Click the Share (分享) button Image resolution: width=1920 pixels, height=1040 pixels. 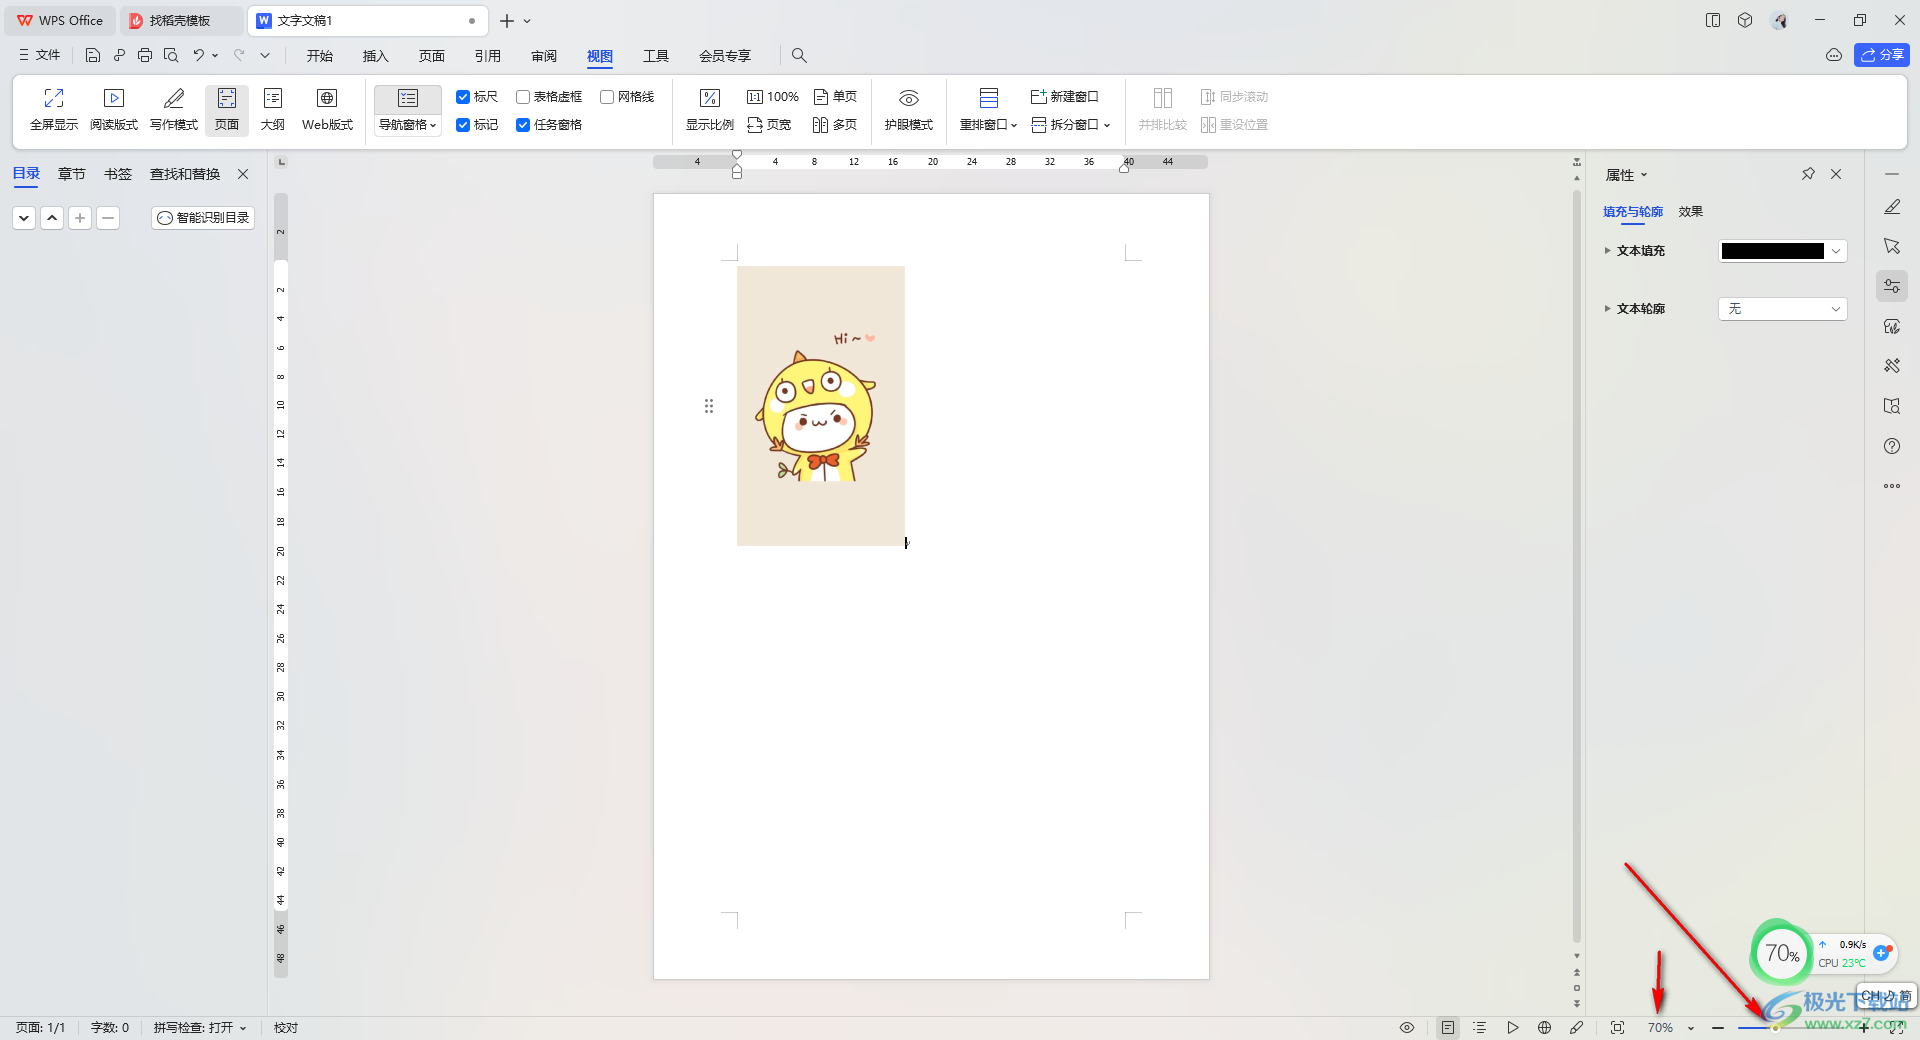pos(1882,55)
